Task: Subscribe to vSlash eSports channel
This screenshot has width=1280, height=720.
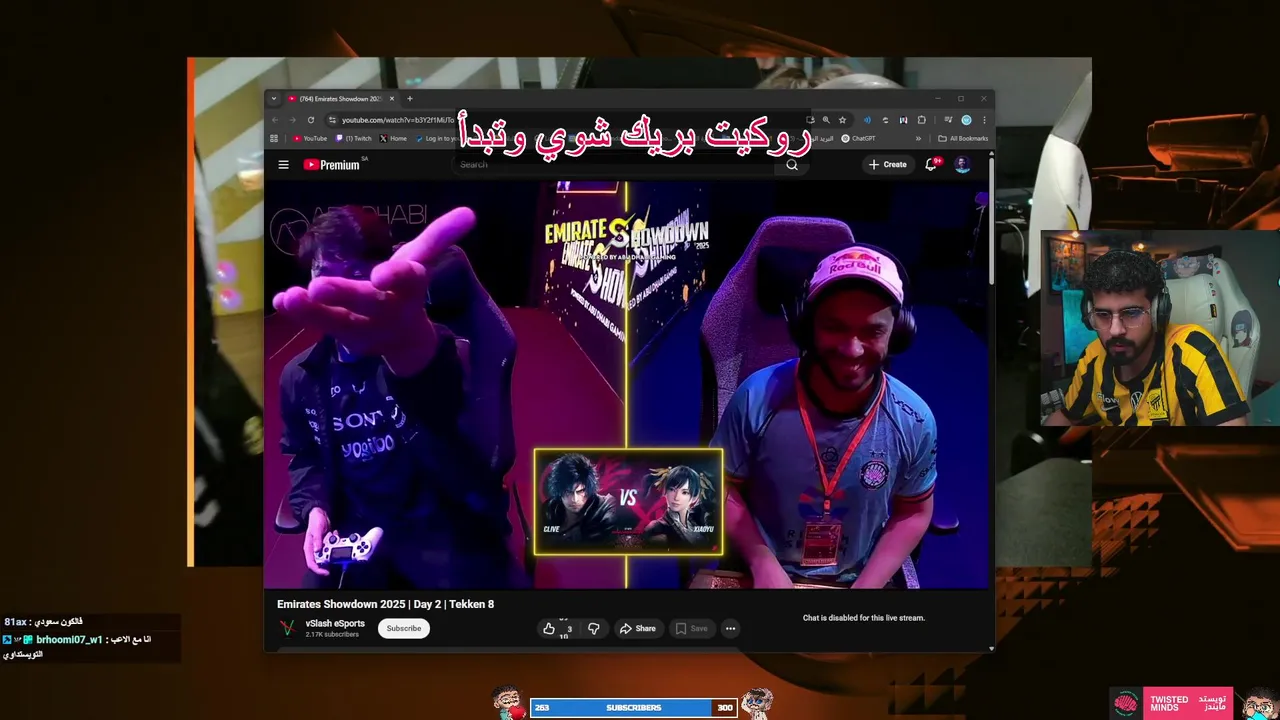Action: (404, 628)
